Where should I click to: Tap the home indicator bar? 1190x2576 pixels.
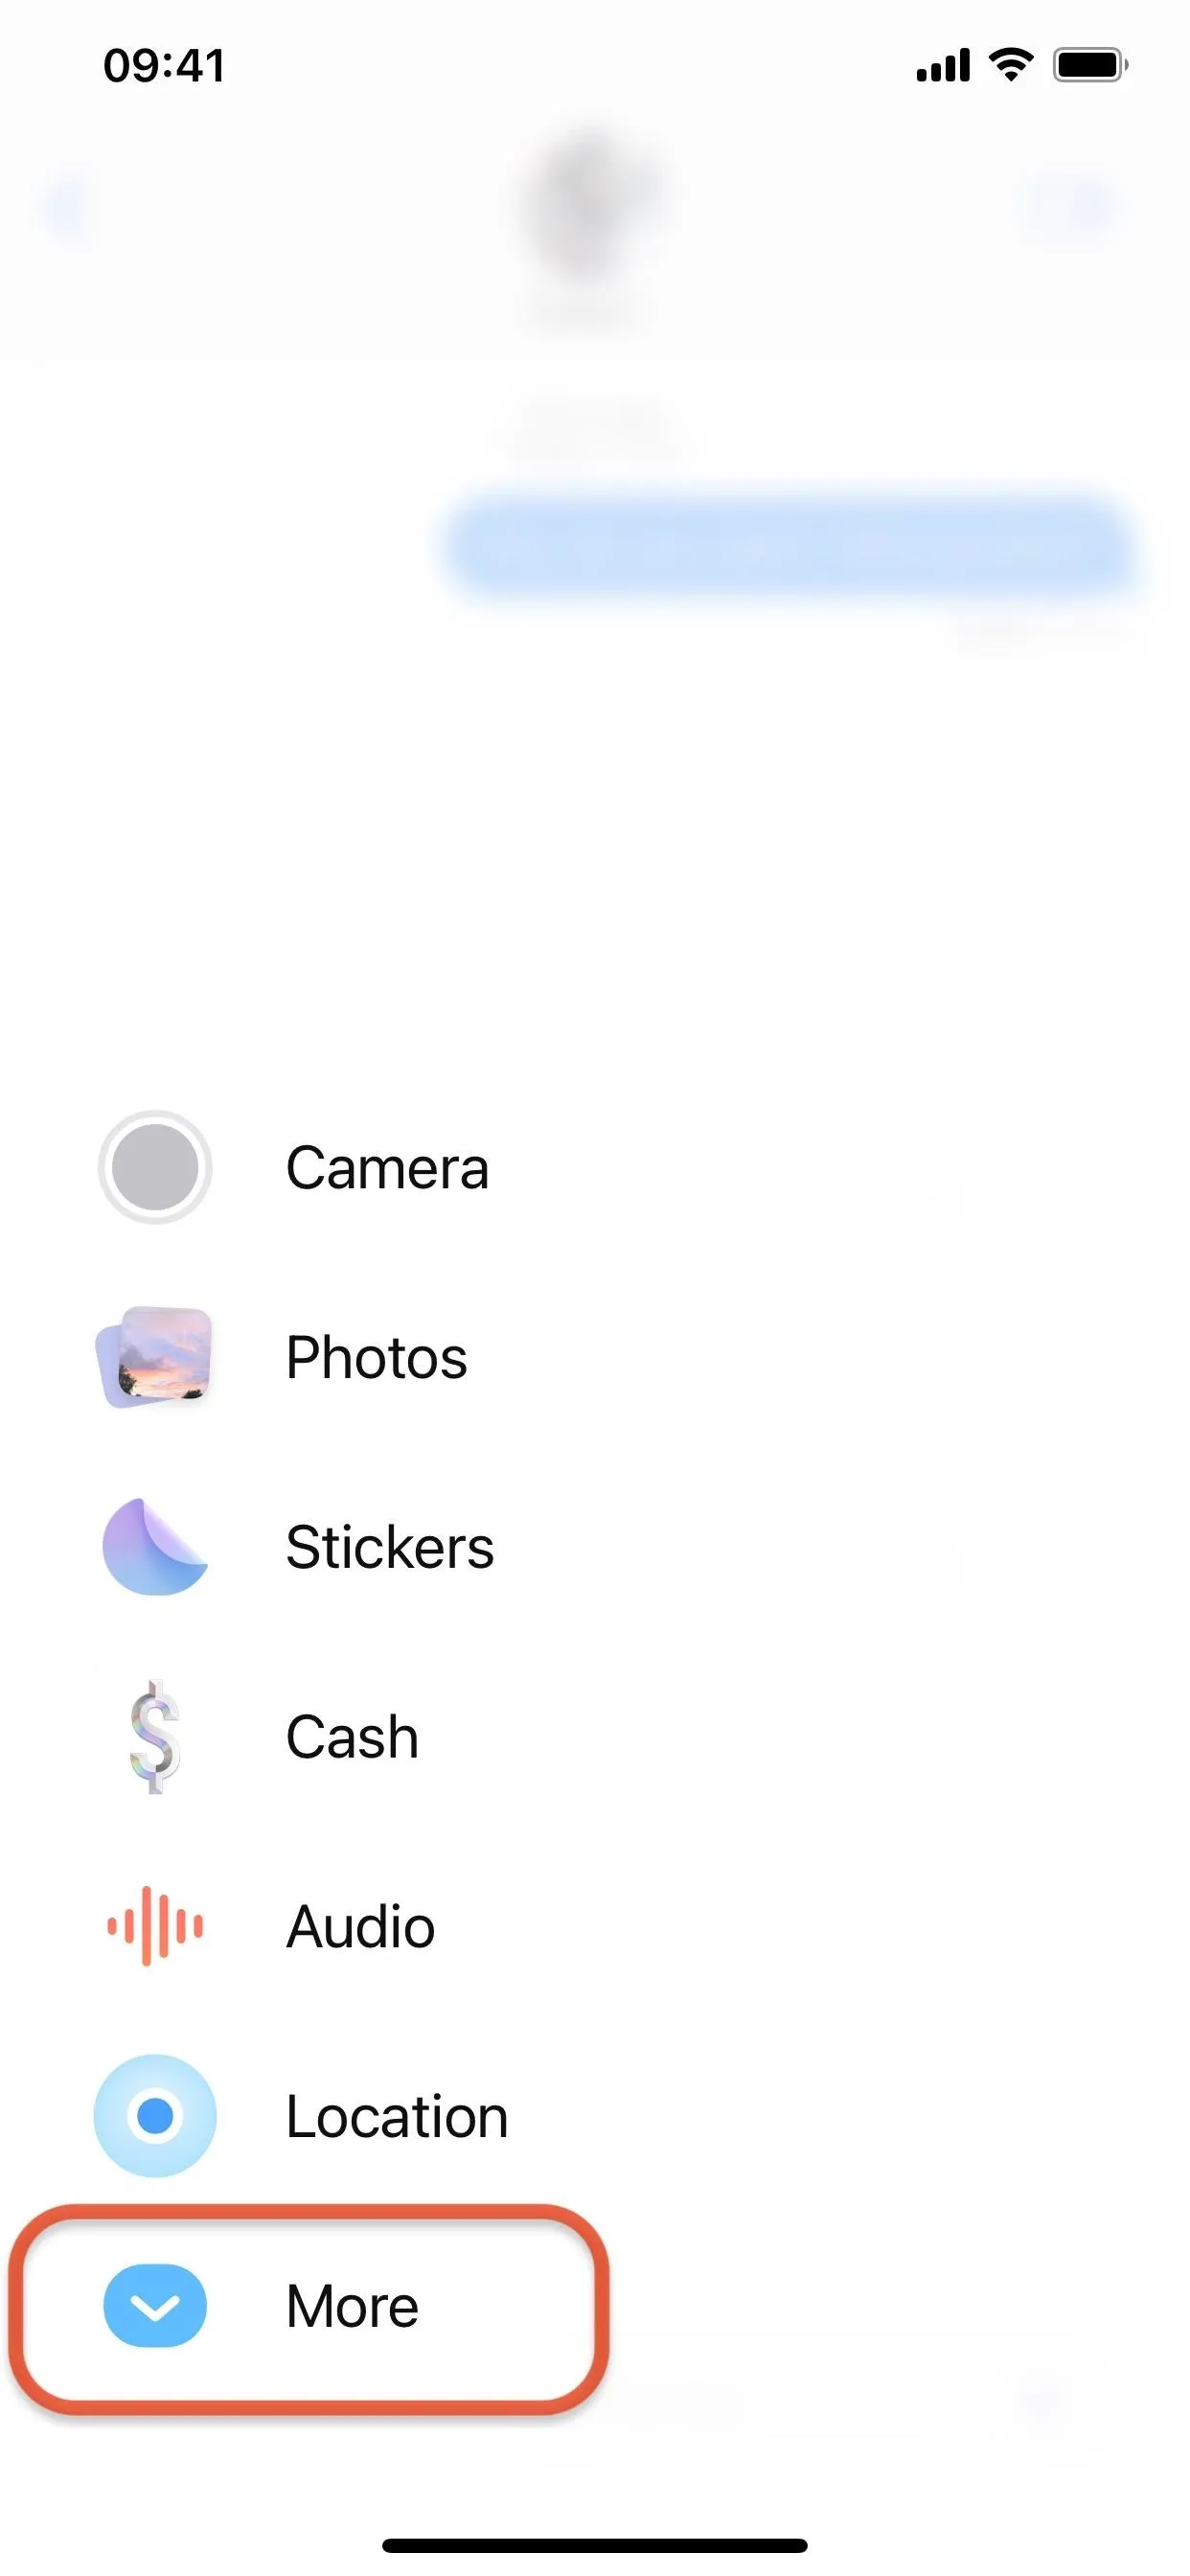click(x=594, y=2546)
